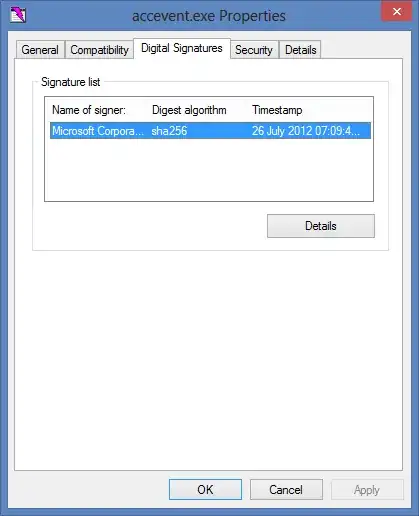Click empty area in signature list box
This screenshot has height=516, width=419.
209,169
